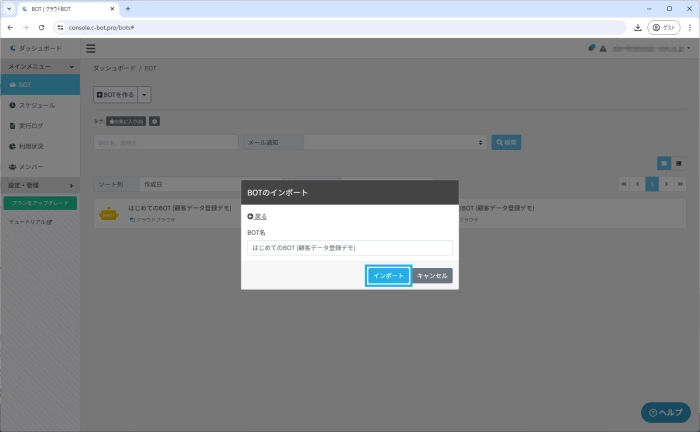This screenshot has width=700, height=432.
Task: Open 実行ログ from the sidebar
Action: (x=32, y=126)
